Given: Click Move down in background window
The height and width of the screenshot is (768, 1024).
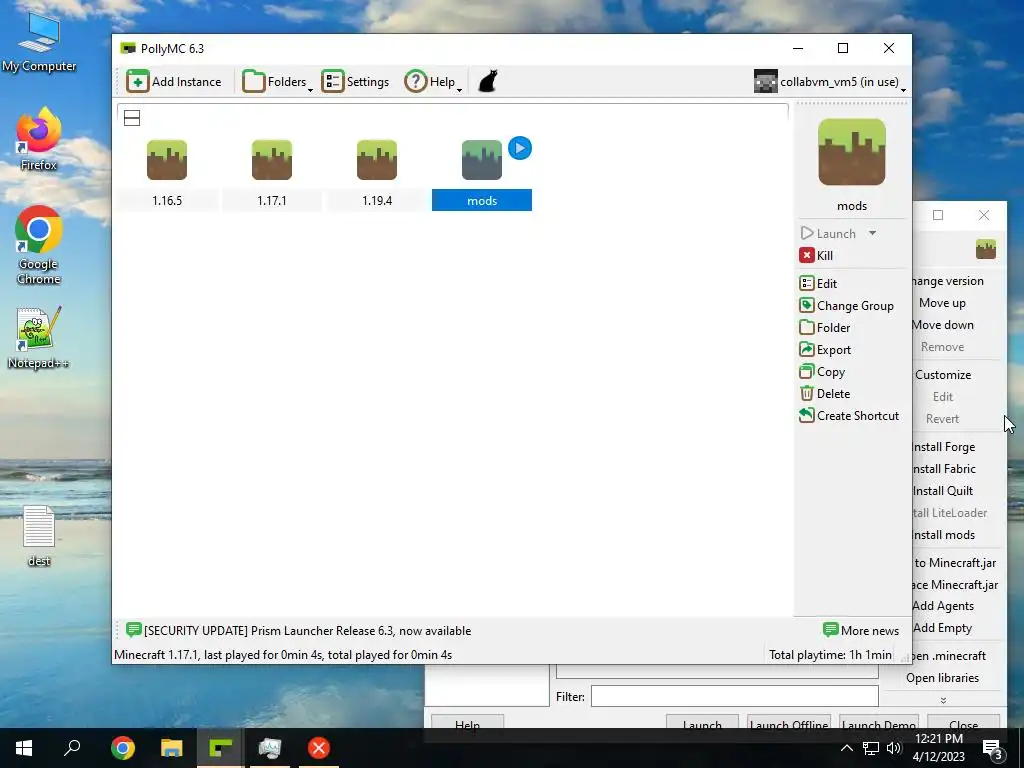Looking at the screenshot, I should 943,325.
